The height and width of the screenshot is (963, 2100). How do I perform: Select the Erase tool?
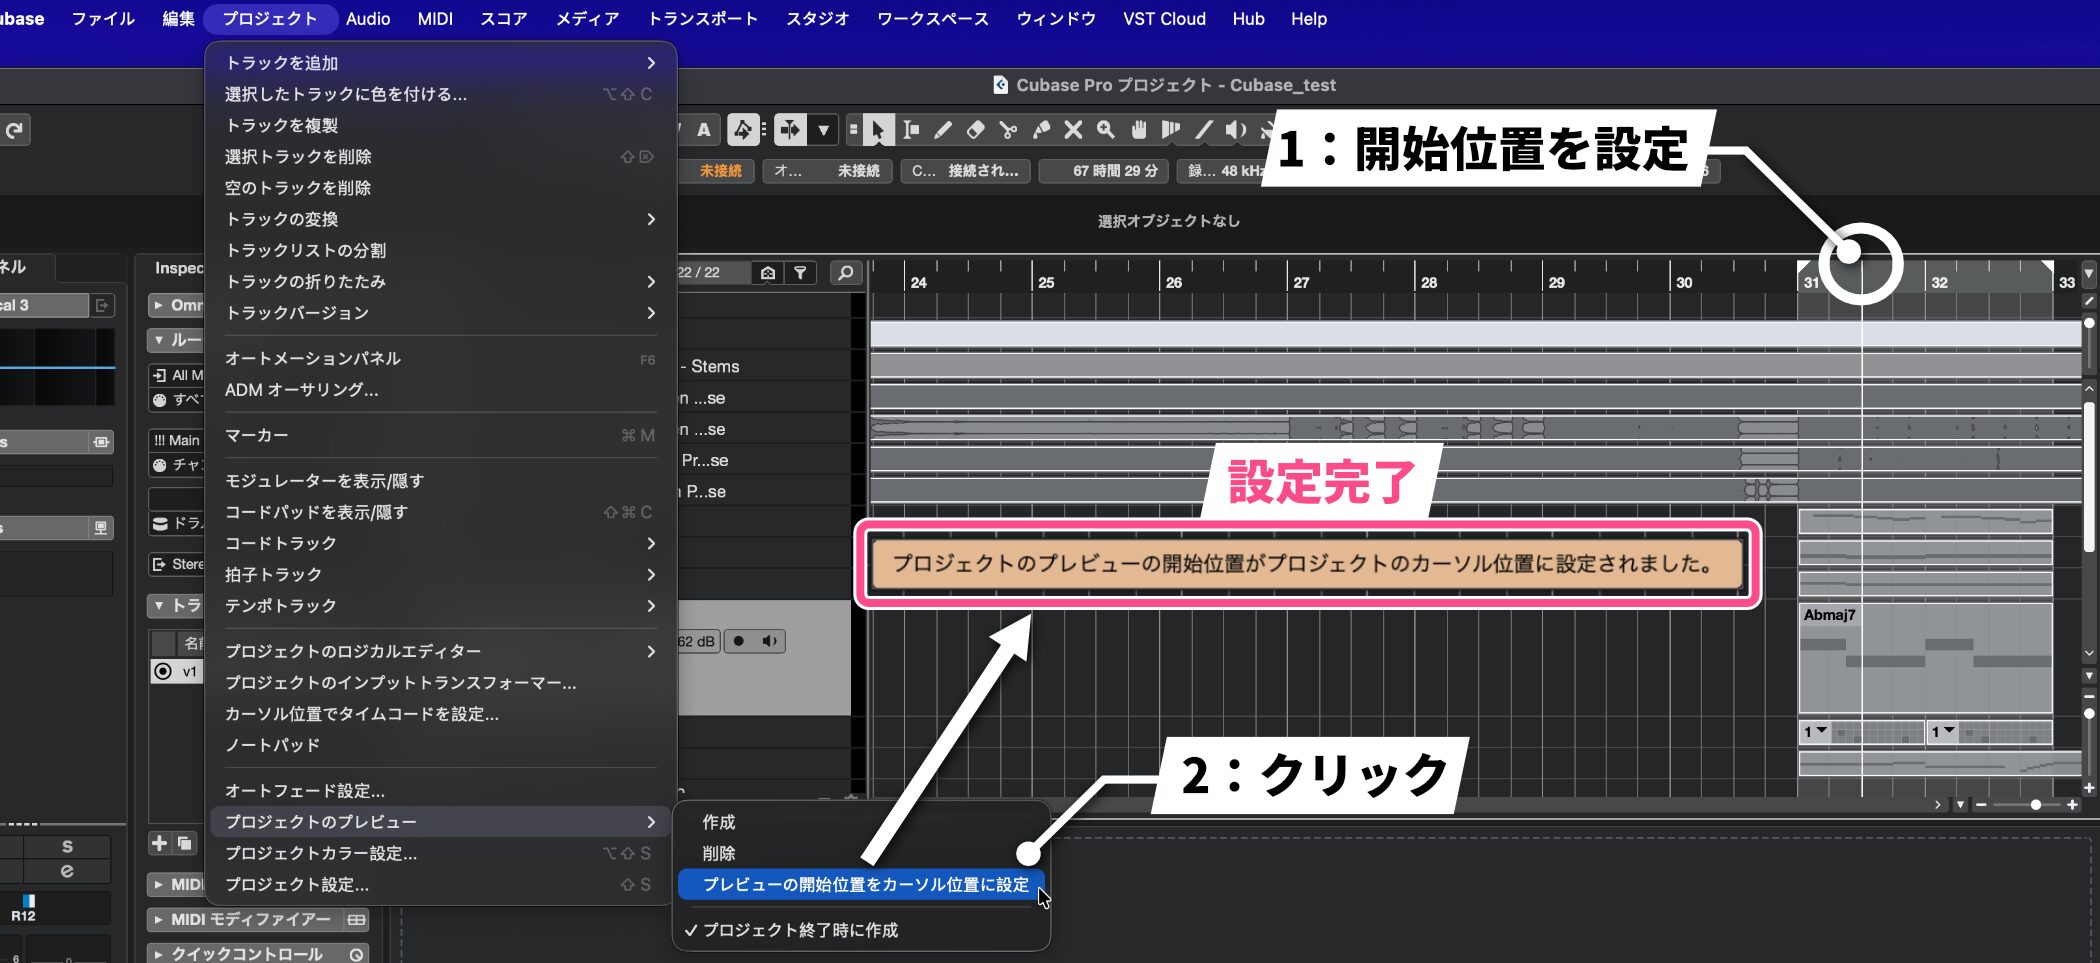975,130
